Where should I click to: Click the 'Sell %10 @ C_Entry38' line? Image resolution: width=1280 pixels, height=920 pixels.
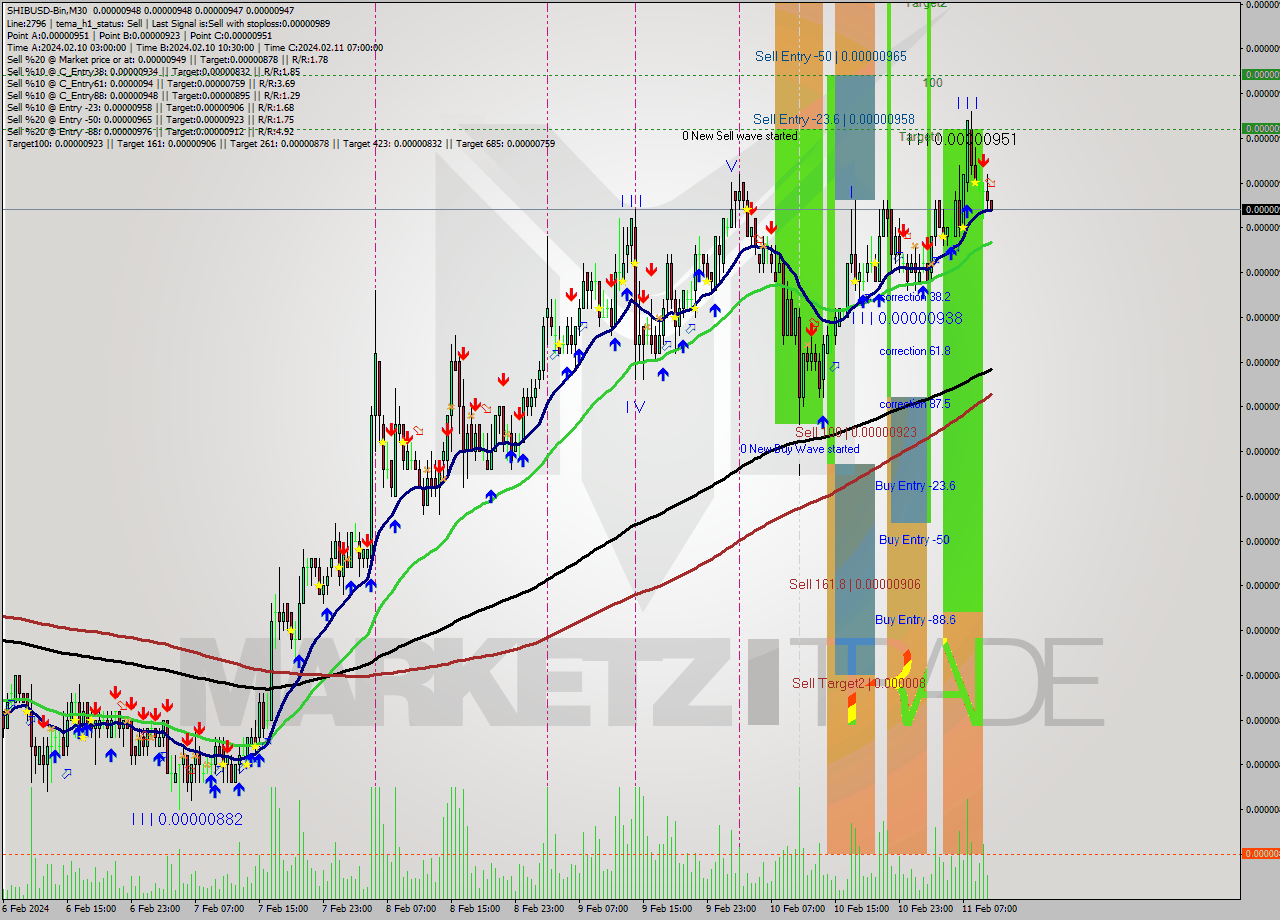click(153, 72)
